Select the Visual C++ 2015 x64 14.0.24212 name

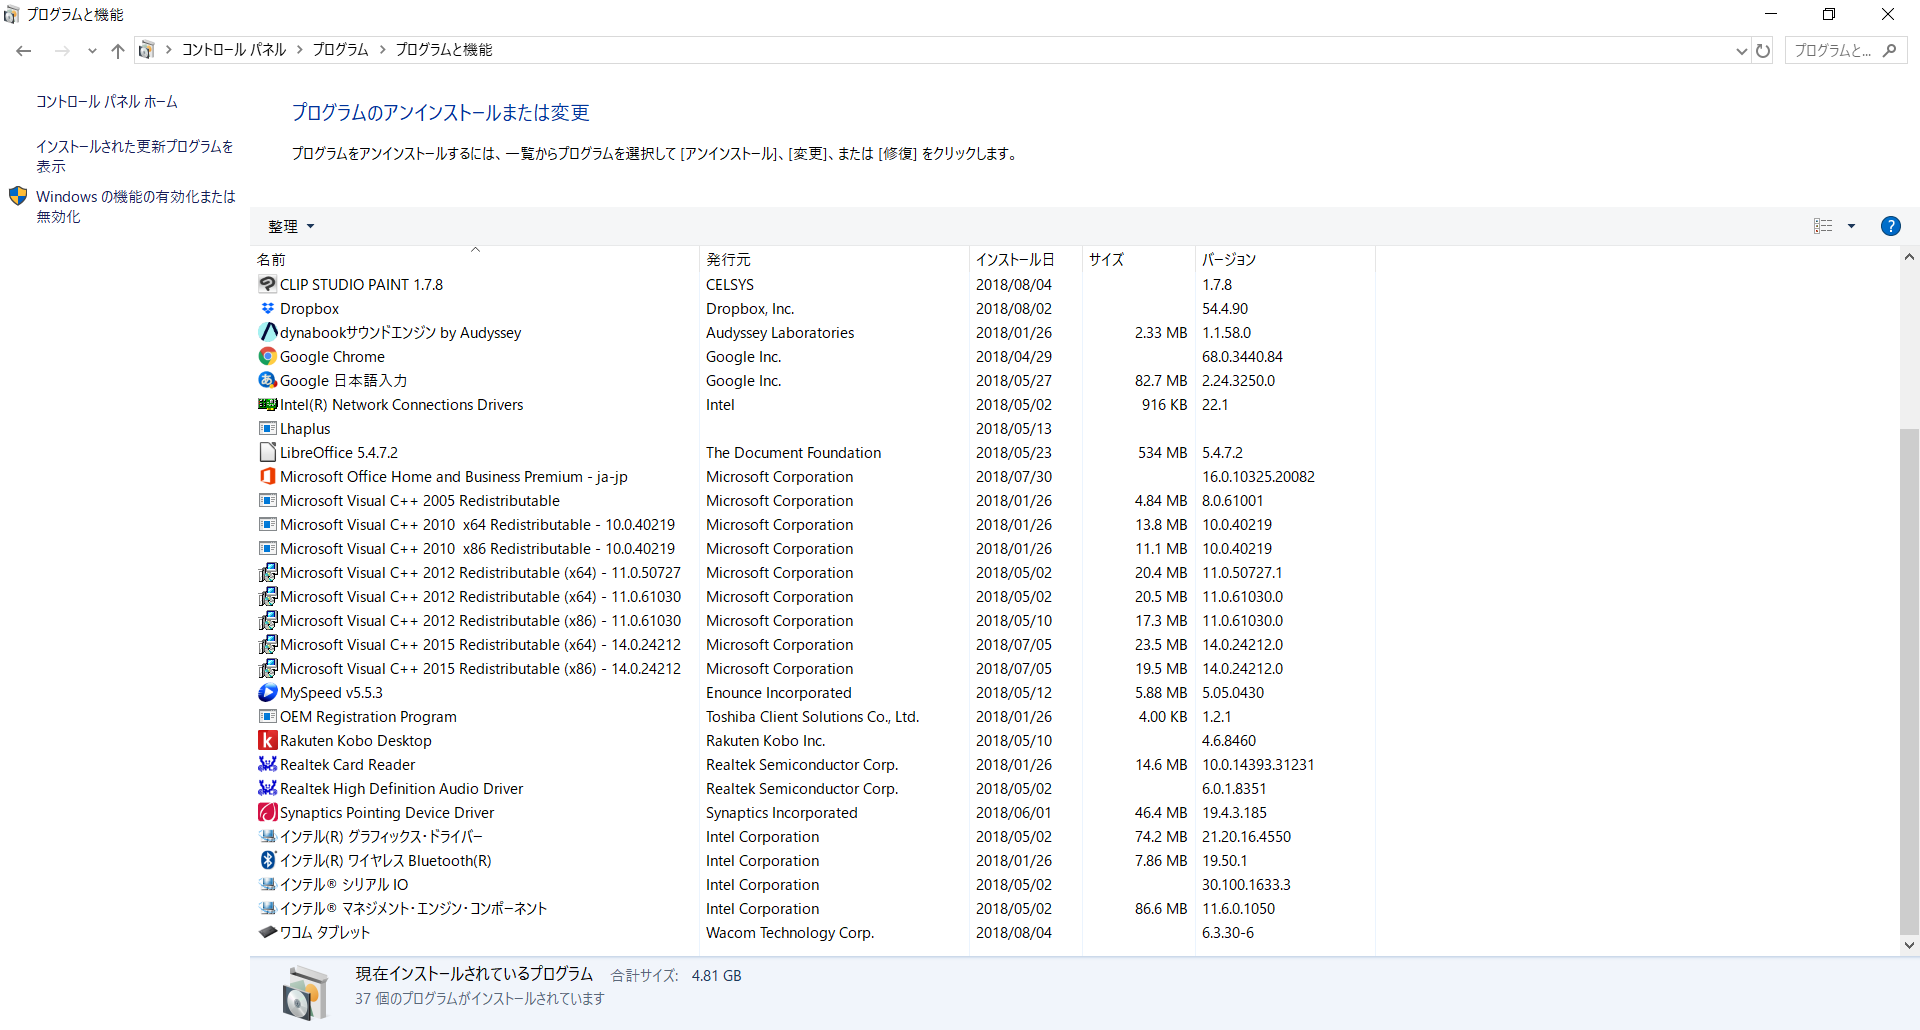480,645
